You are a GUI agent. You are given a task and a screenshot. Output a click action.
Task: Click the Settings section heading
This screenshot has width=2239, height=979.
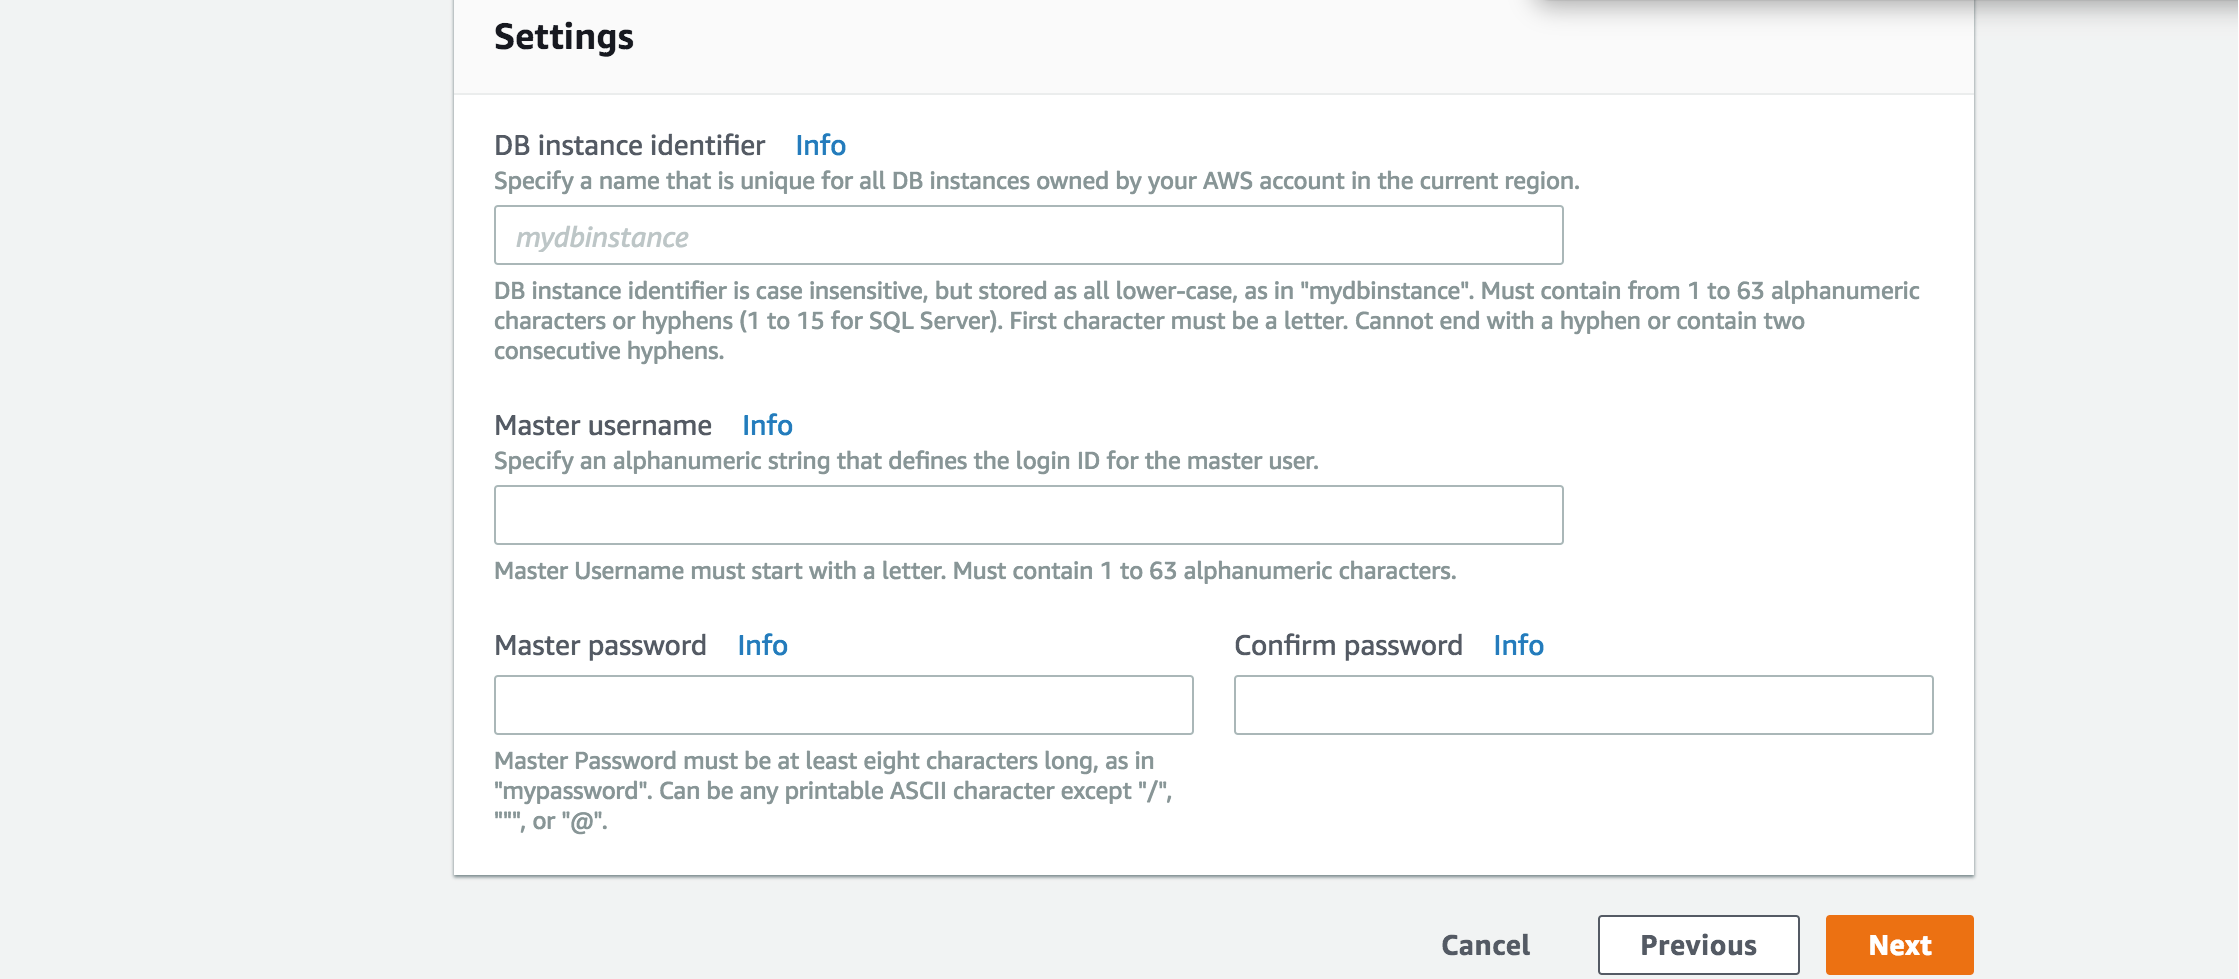click(x=564, y=38)
